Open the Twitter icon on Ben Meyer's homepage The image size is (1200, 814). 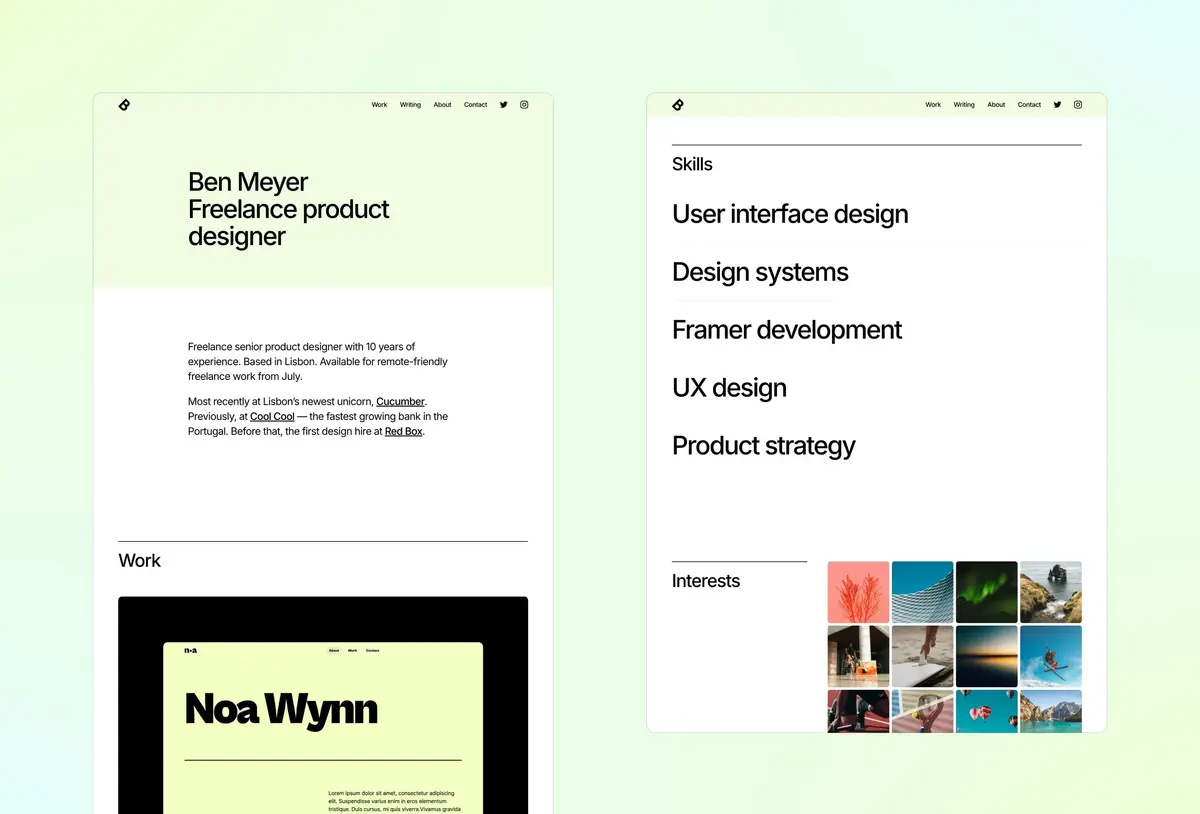pos(503,104)
